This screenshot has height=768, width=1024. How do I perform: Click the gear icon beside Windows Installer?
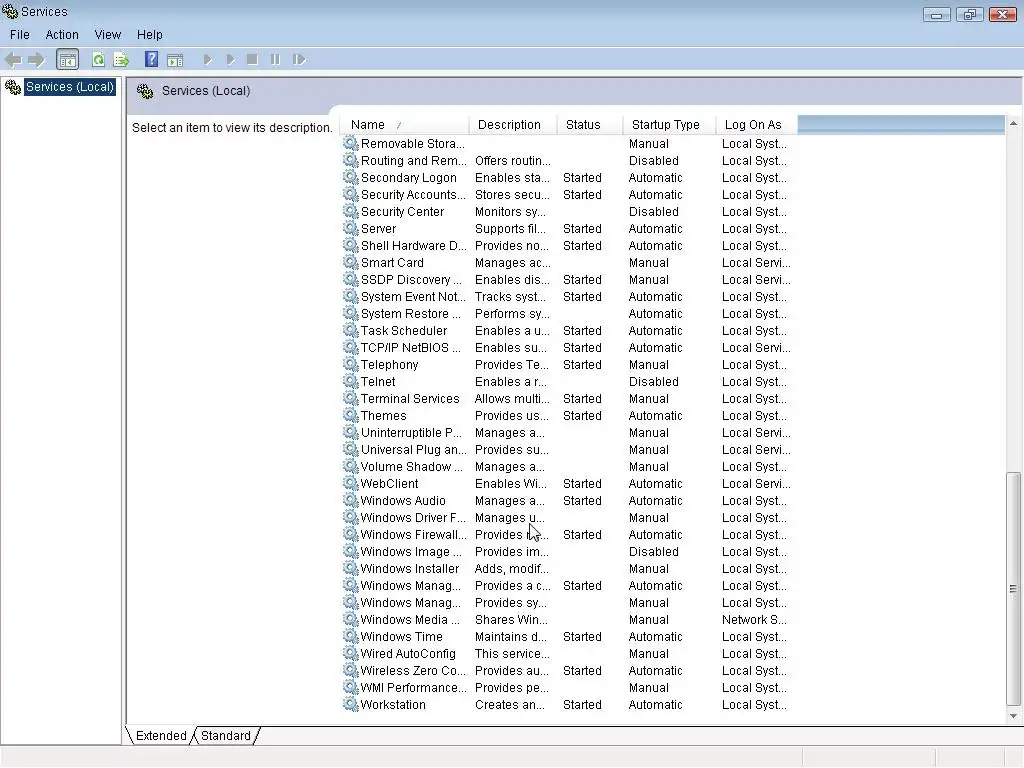[351, 568]
